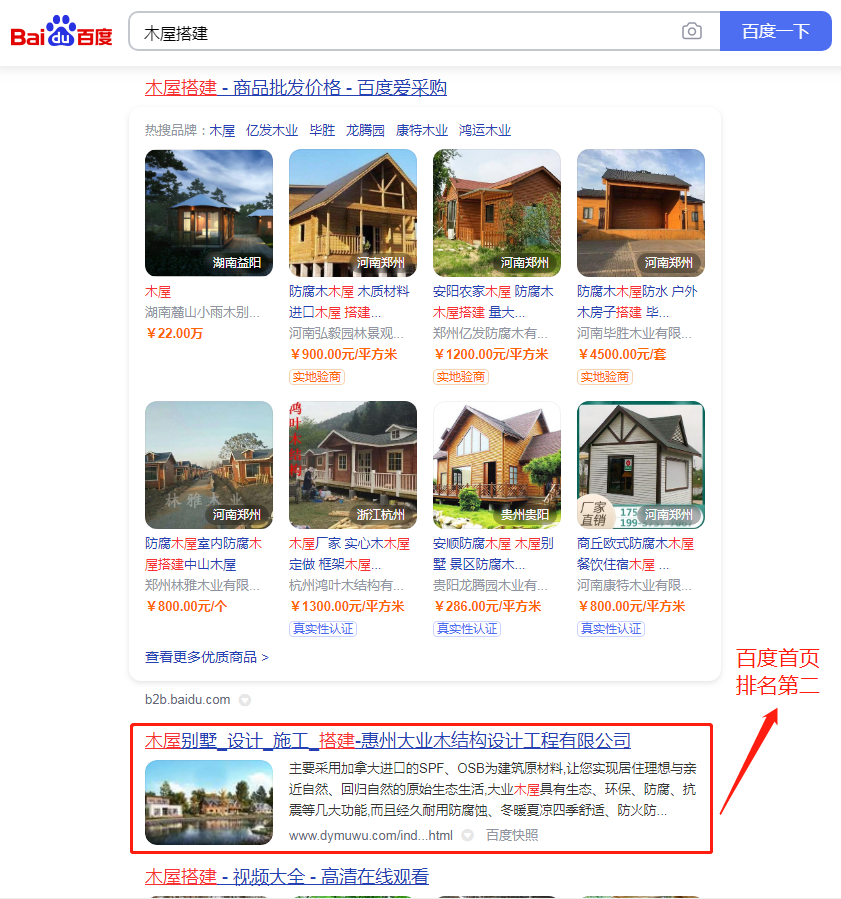Click supplier 湖南麓山小雨木别...
The height and width of the screenshot is (899, 841).
202,312
